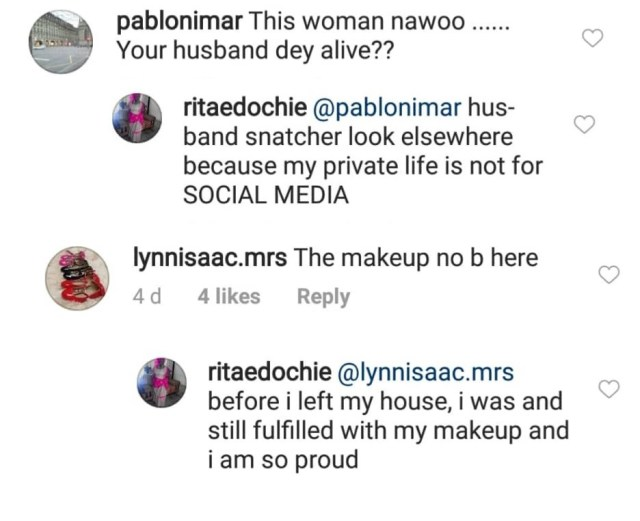Image resolution: width=640 pixels, height=521 pixels.
Task: Reply to lynnisaac.mrs comment
Action: coord(323,296)
